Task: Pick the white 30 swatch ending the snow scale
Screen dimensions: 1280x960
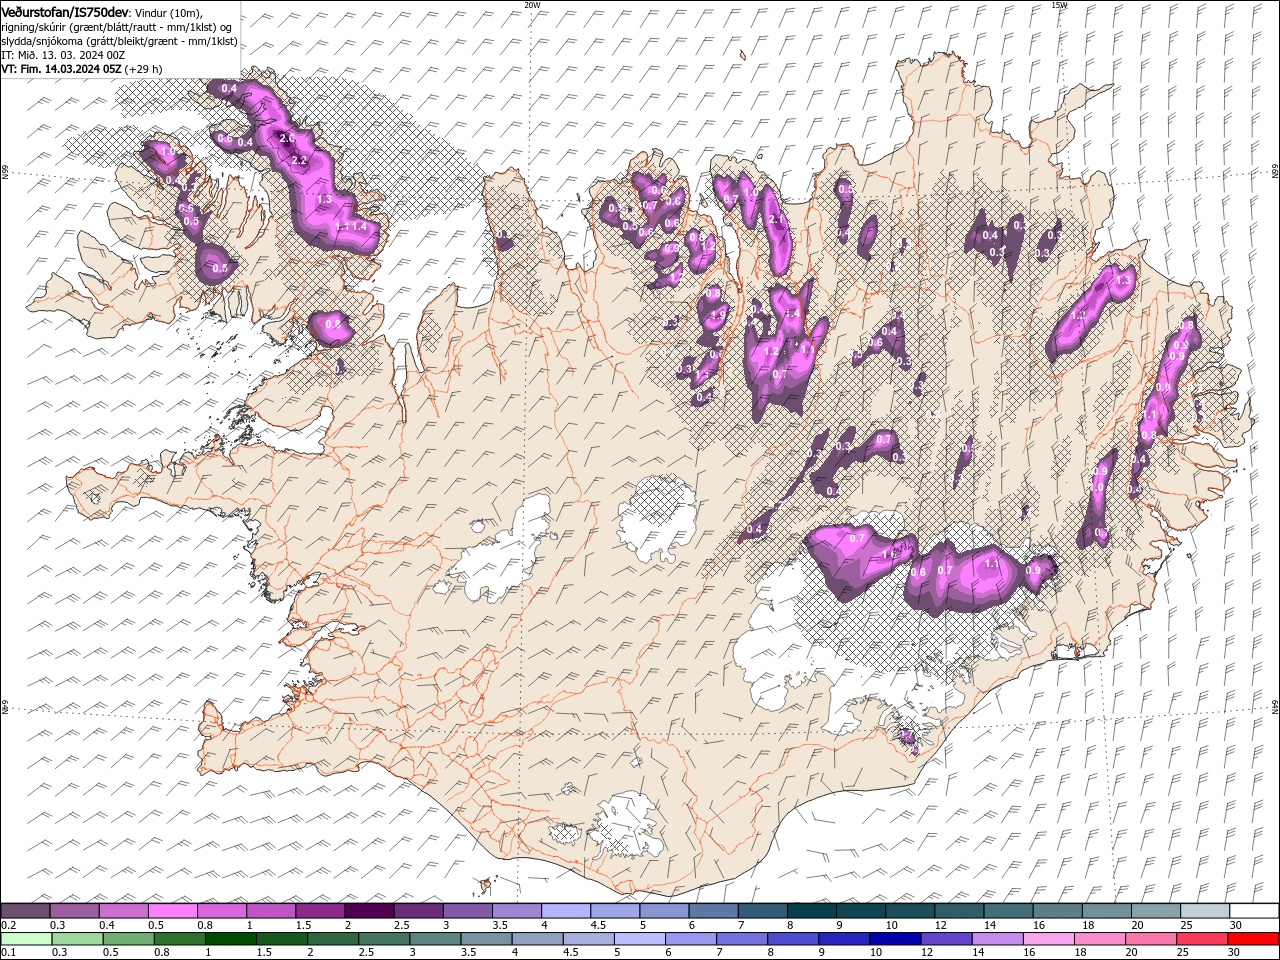Action: (1254, 911)
